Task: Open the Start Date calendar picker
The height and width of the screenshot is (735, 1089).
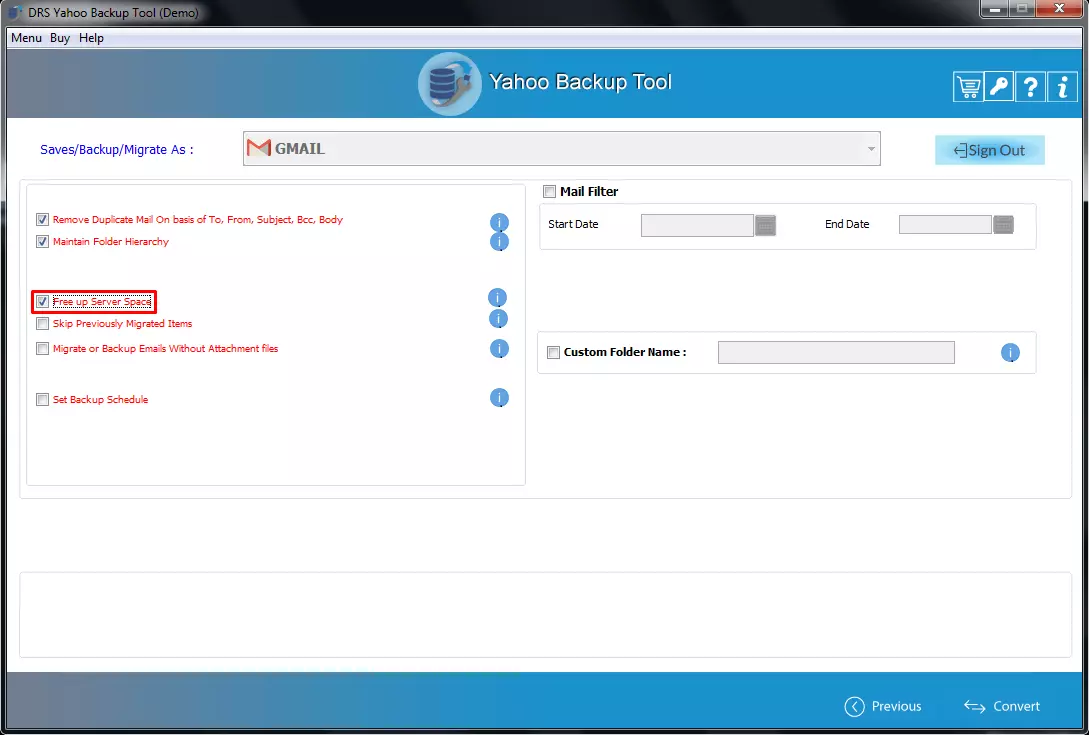Action: point(765,225)
